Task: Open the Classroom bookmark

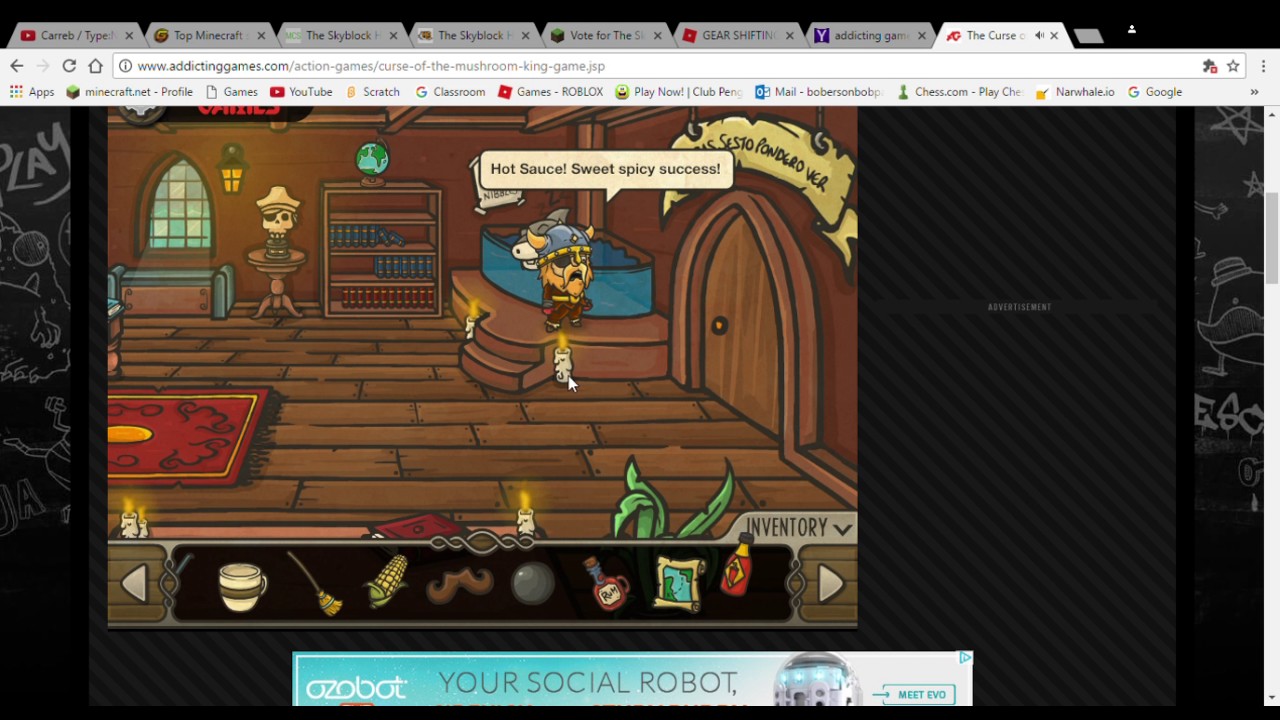Action: (450, 92)
